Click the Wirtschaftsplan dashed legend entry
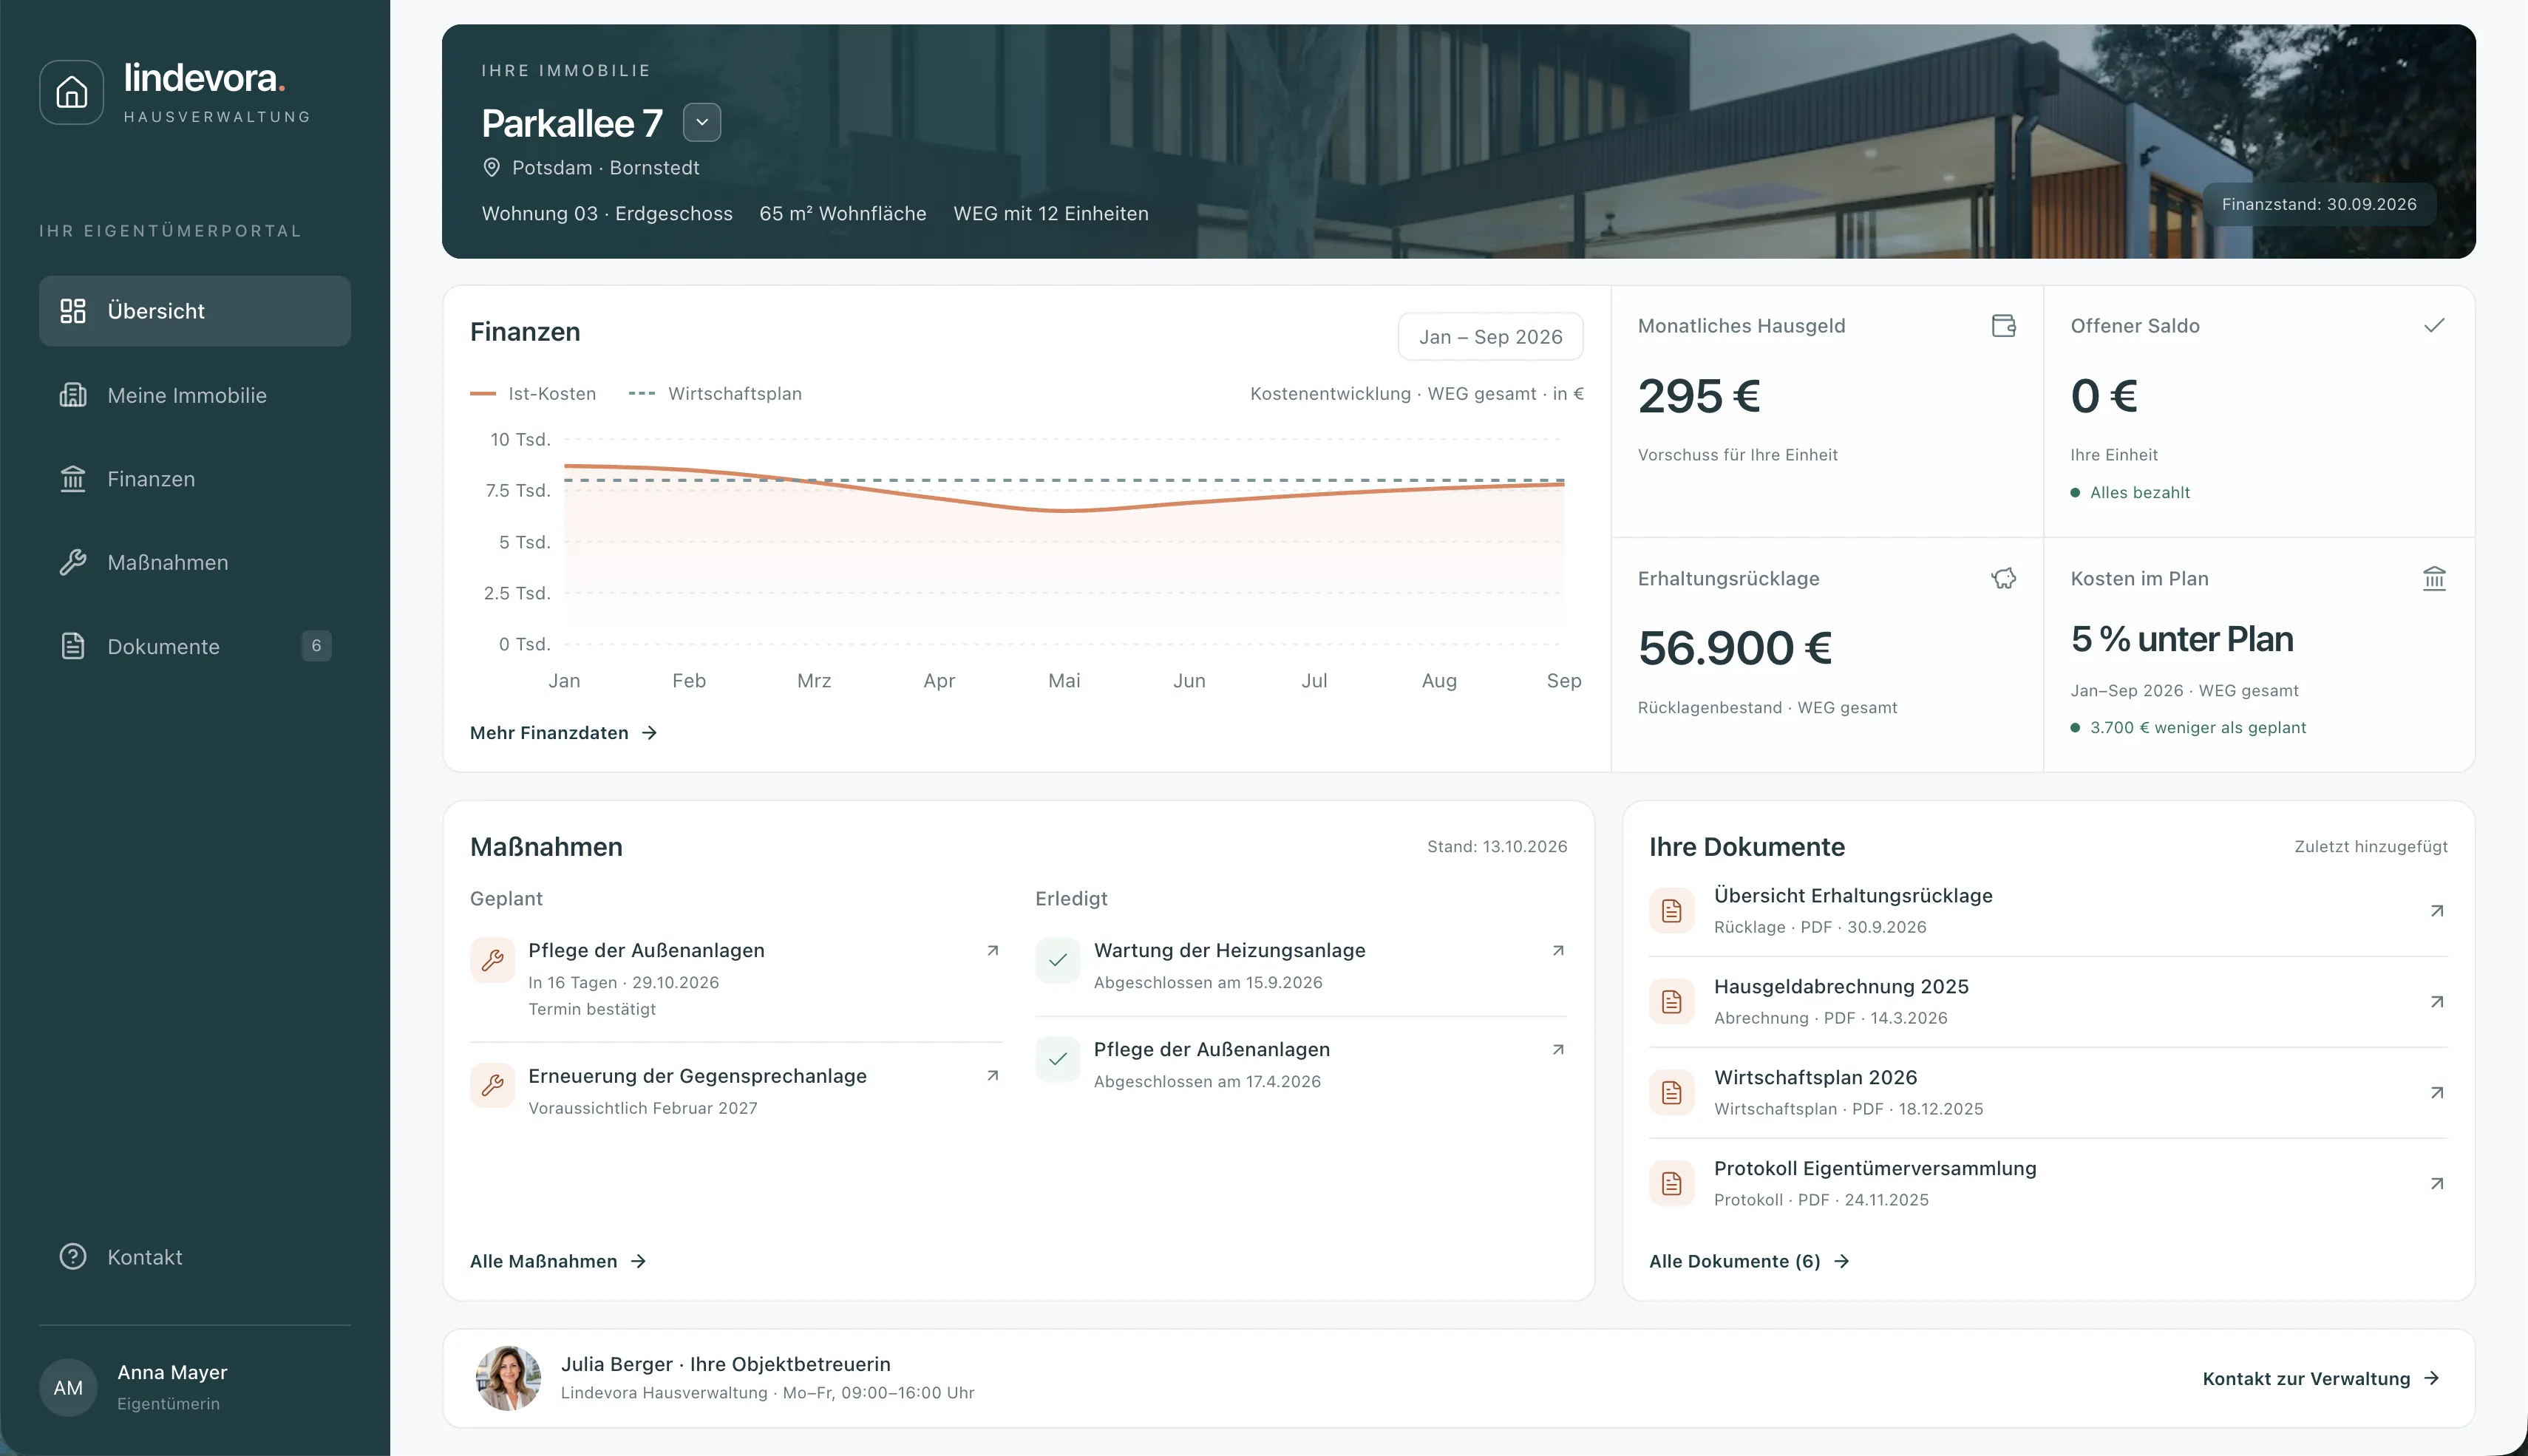2528x1456 pixels. [715, 394]
